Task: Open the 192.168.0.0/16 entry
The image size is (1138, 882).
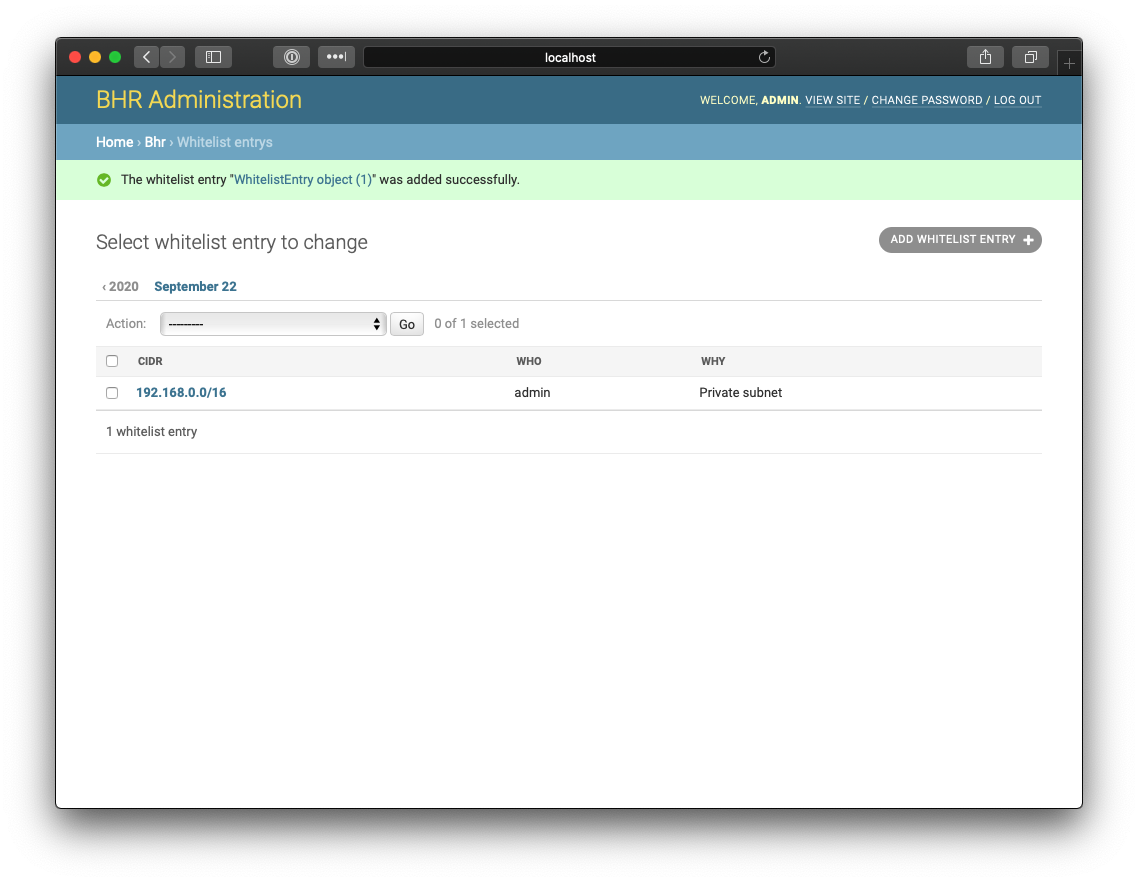Action: click(x=181, y=393)
